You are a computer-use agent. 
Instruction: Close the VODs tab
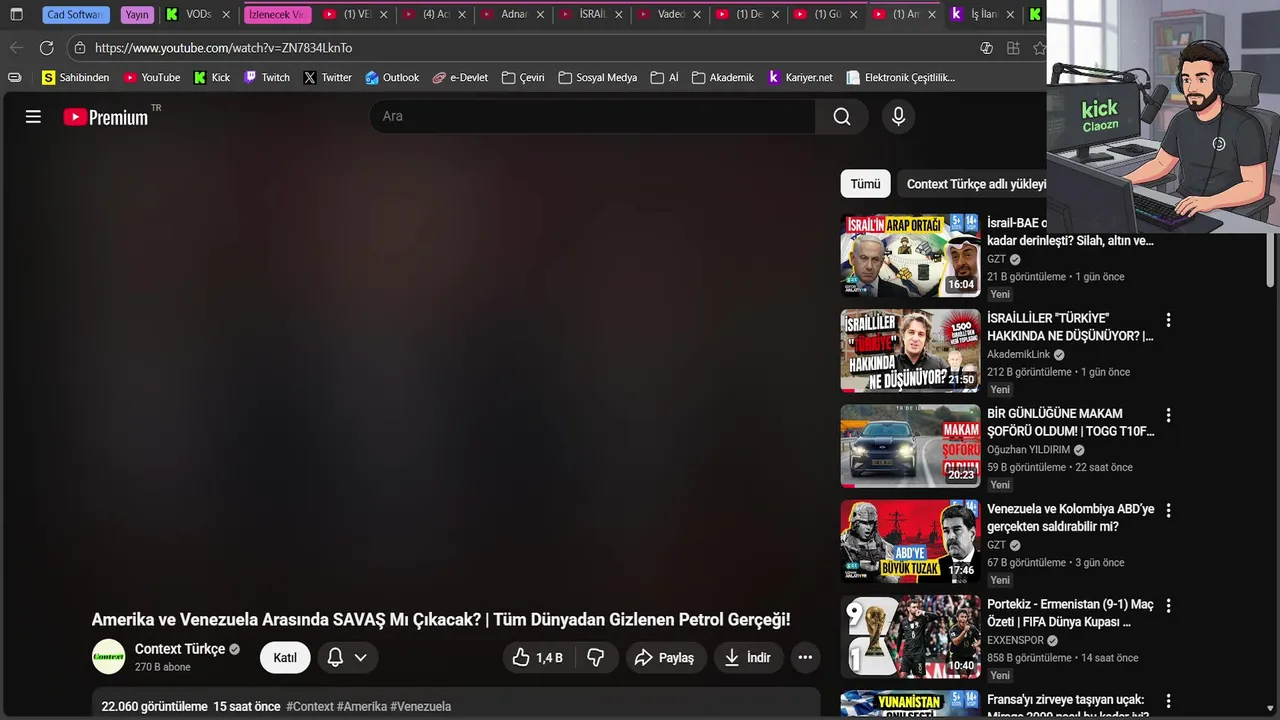click(x=226, y=15)
